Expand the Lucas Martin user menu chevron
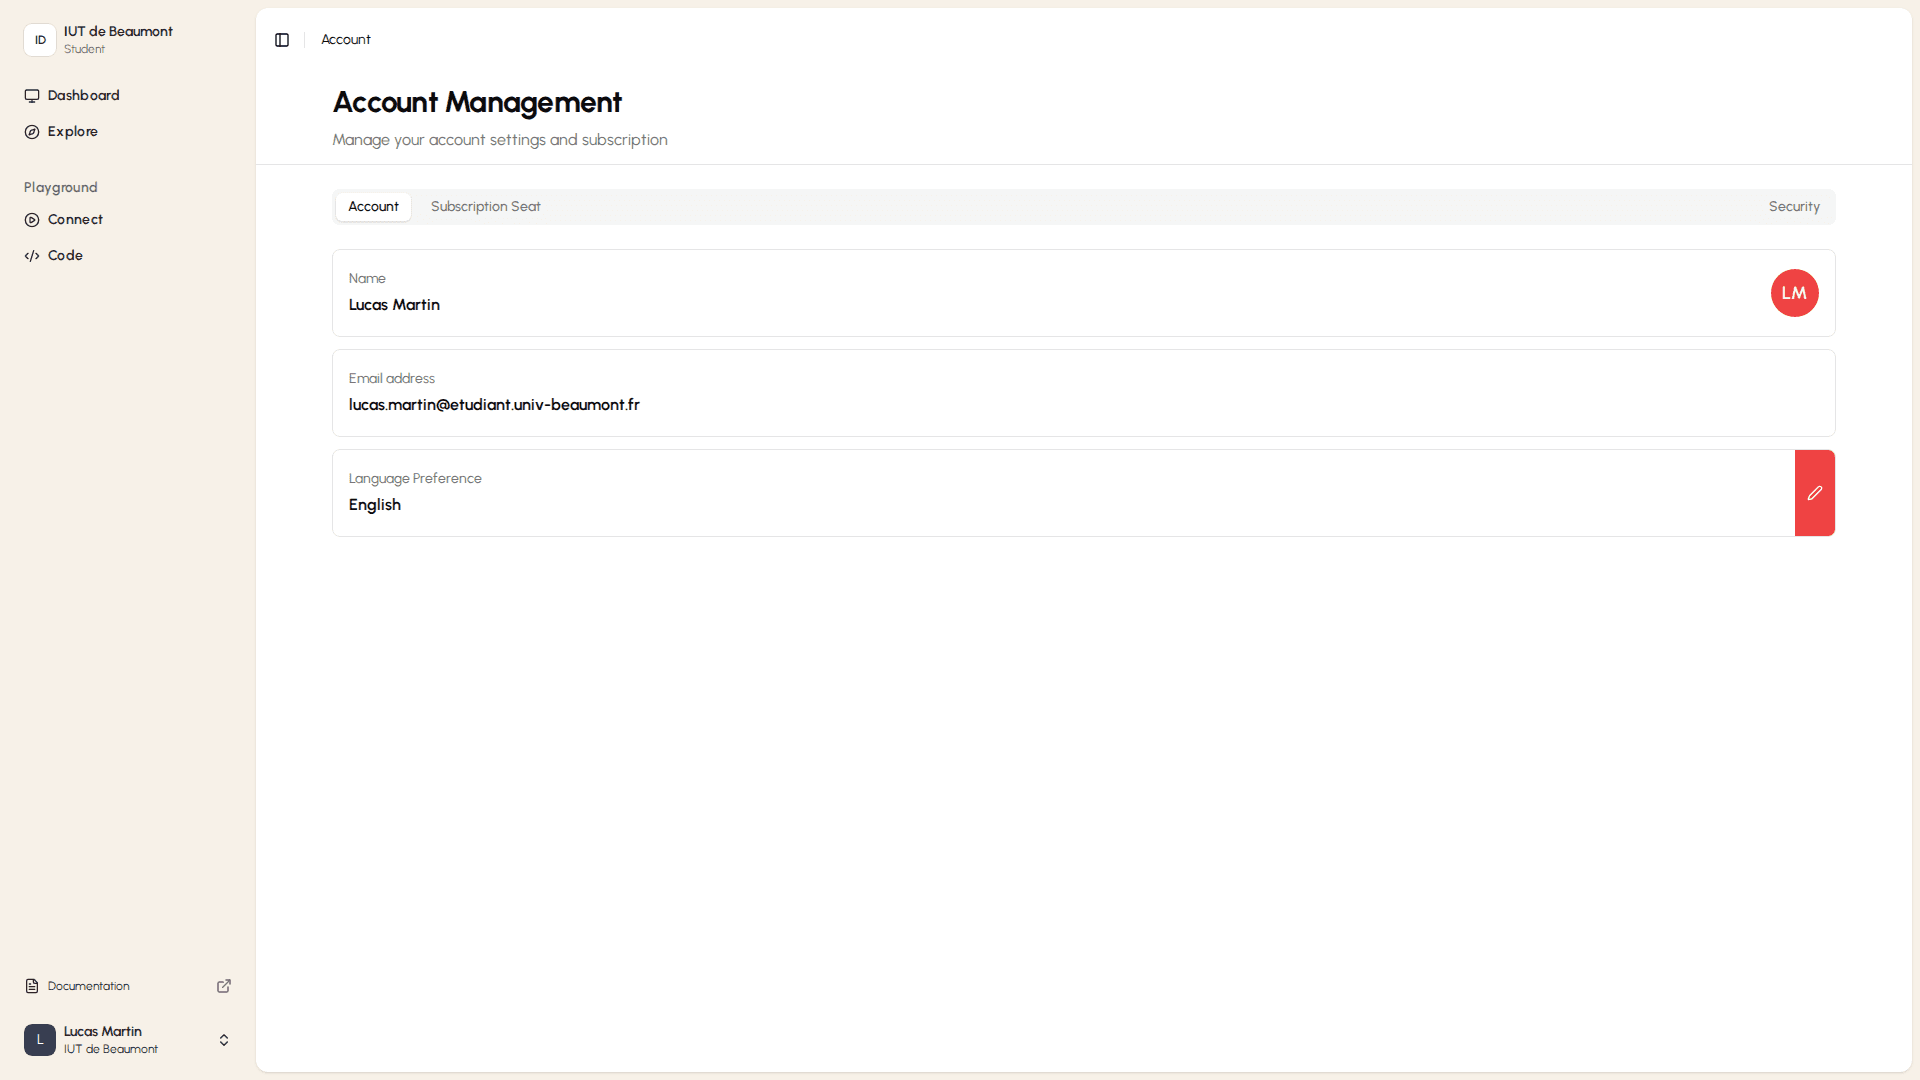 pos(224,1040)
